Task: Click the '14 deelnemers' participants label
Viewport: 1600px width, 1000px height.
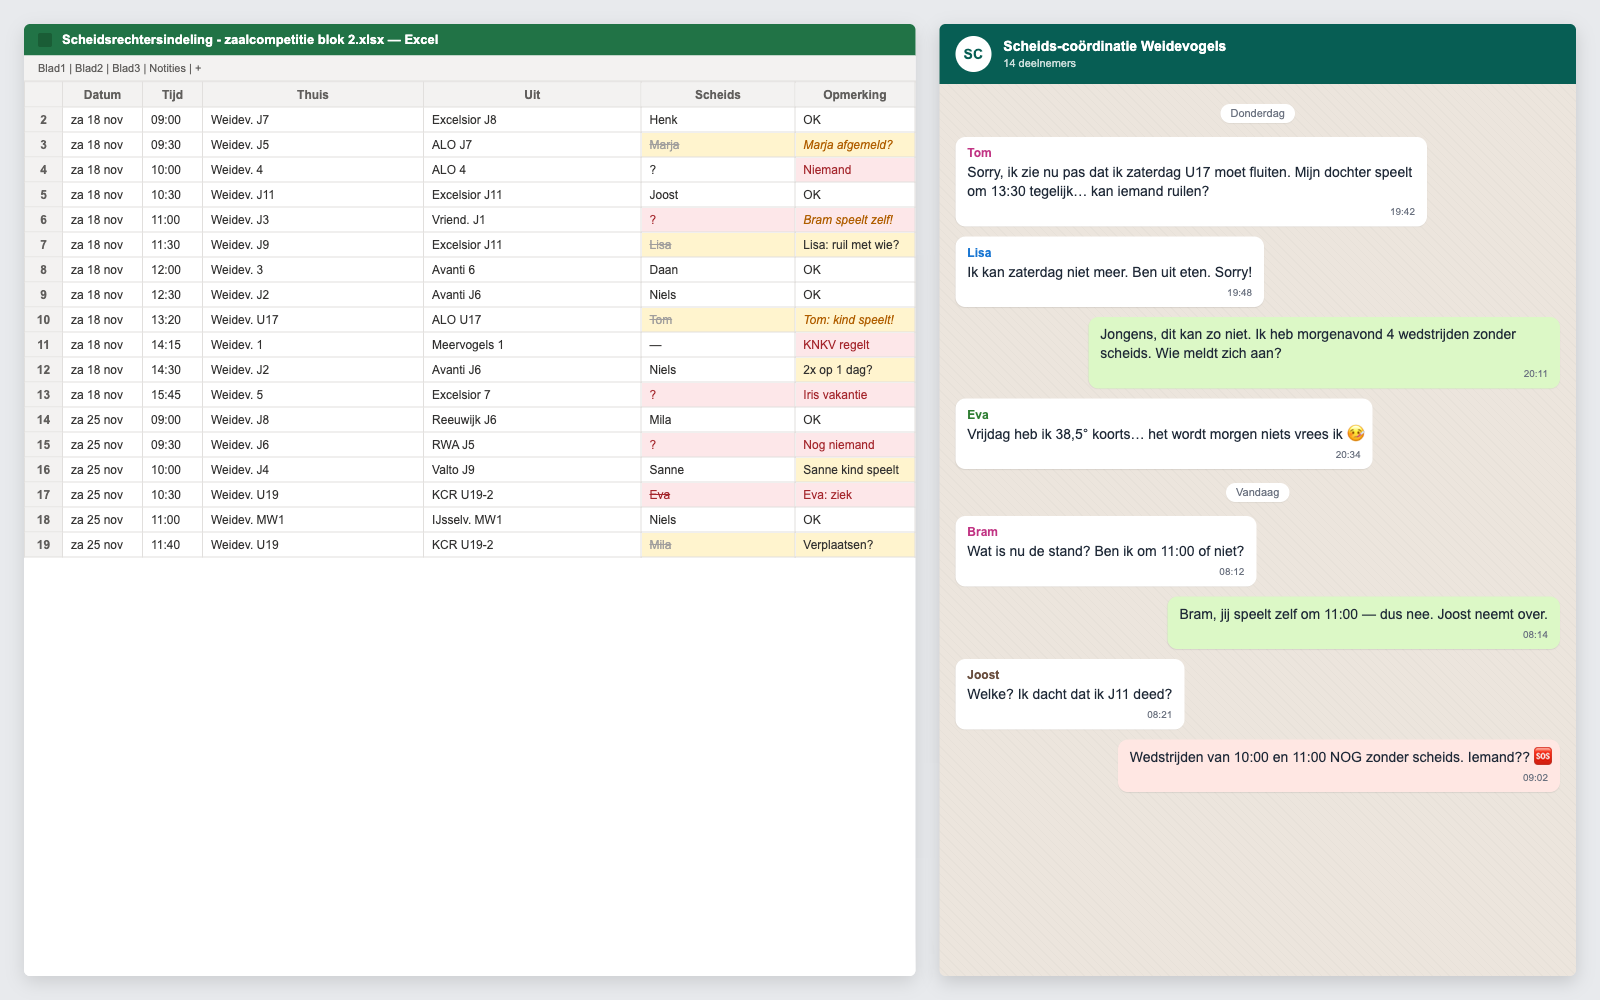Action: 1039,63
